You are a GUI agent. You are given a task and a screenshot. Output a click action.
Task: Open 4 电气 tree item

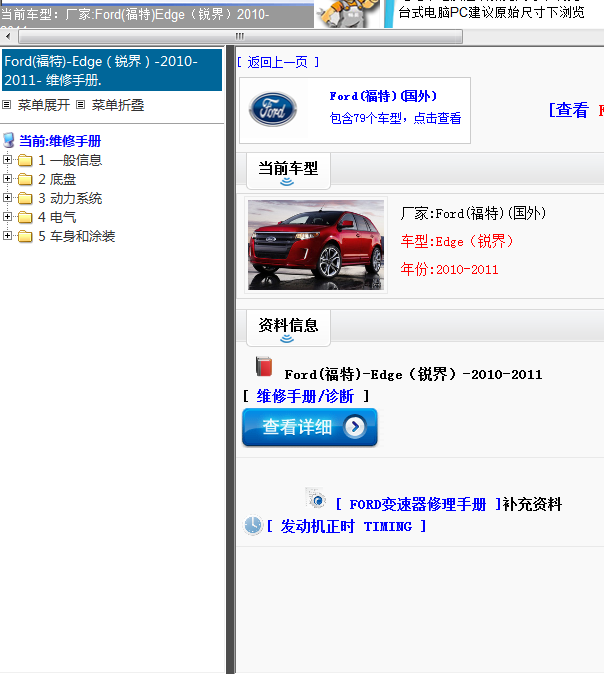click(x=57, y=217)
